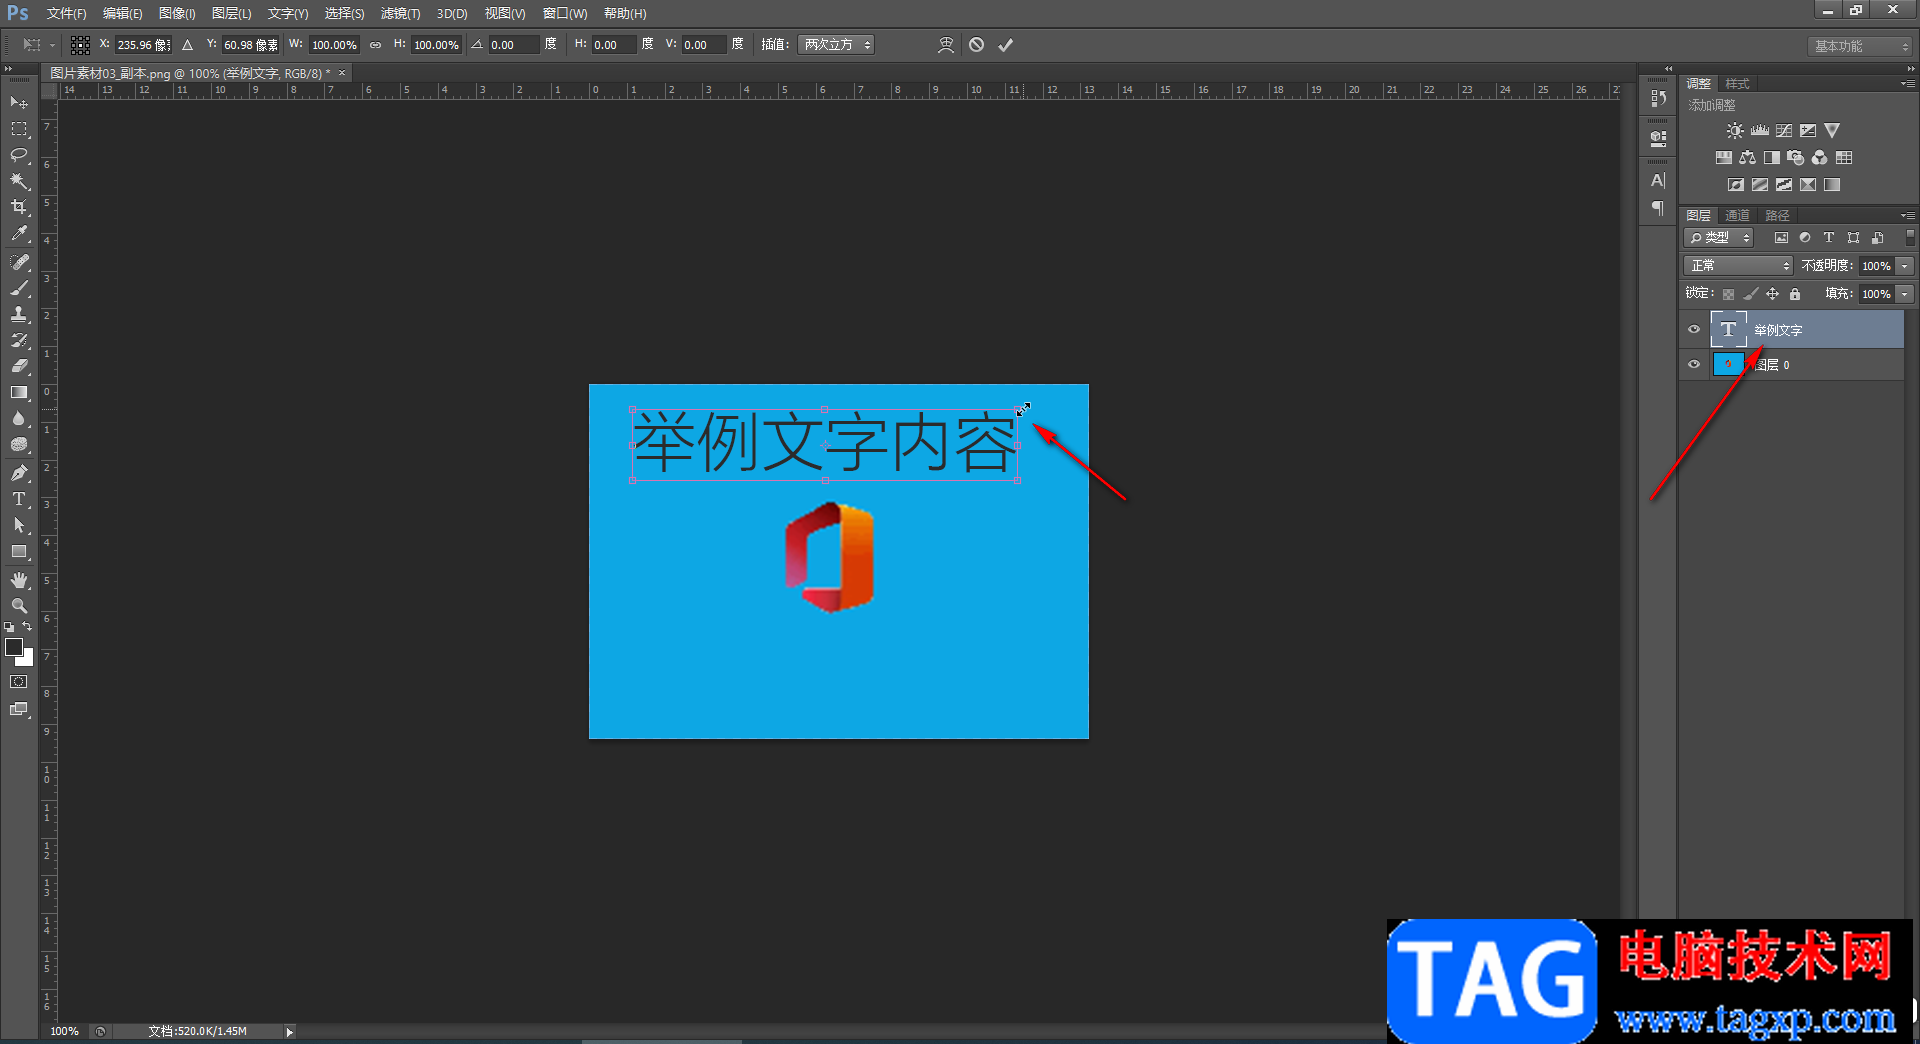Add a Brightness/Contrast adjustment

click(x=1735, y=131)
